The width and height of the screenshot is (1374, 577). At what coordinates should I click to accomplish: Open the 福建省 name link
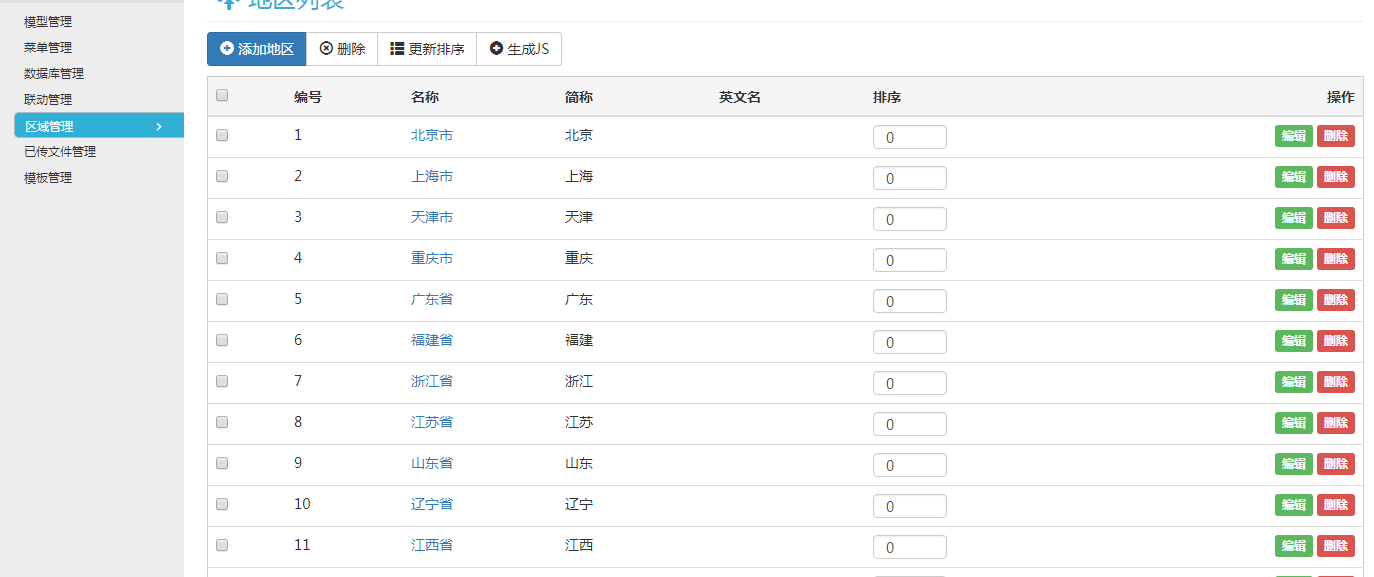pos(432,340)
